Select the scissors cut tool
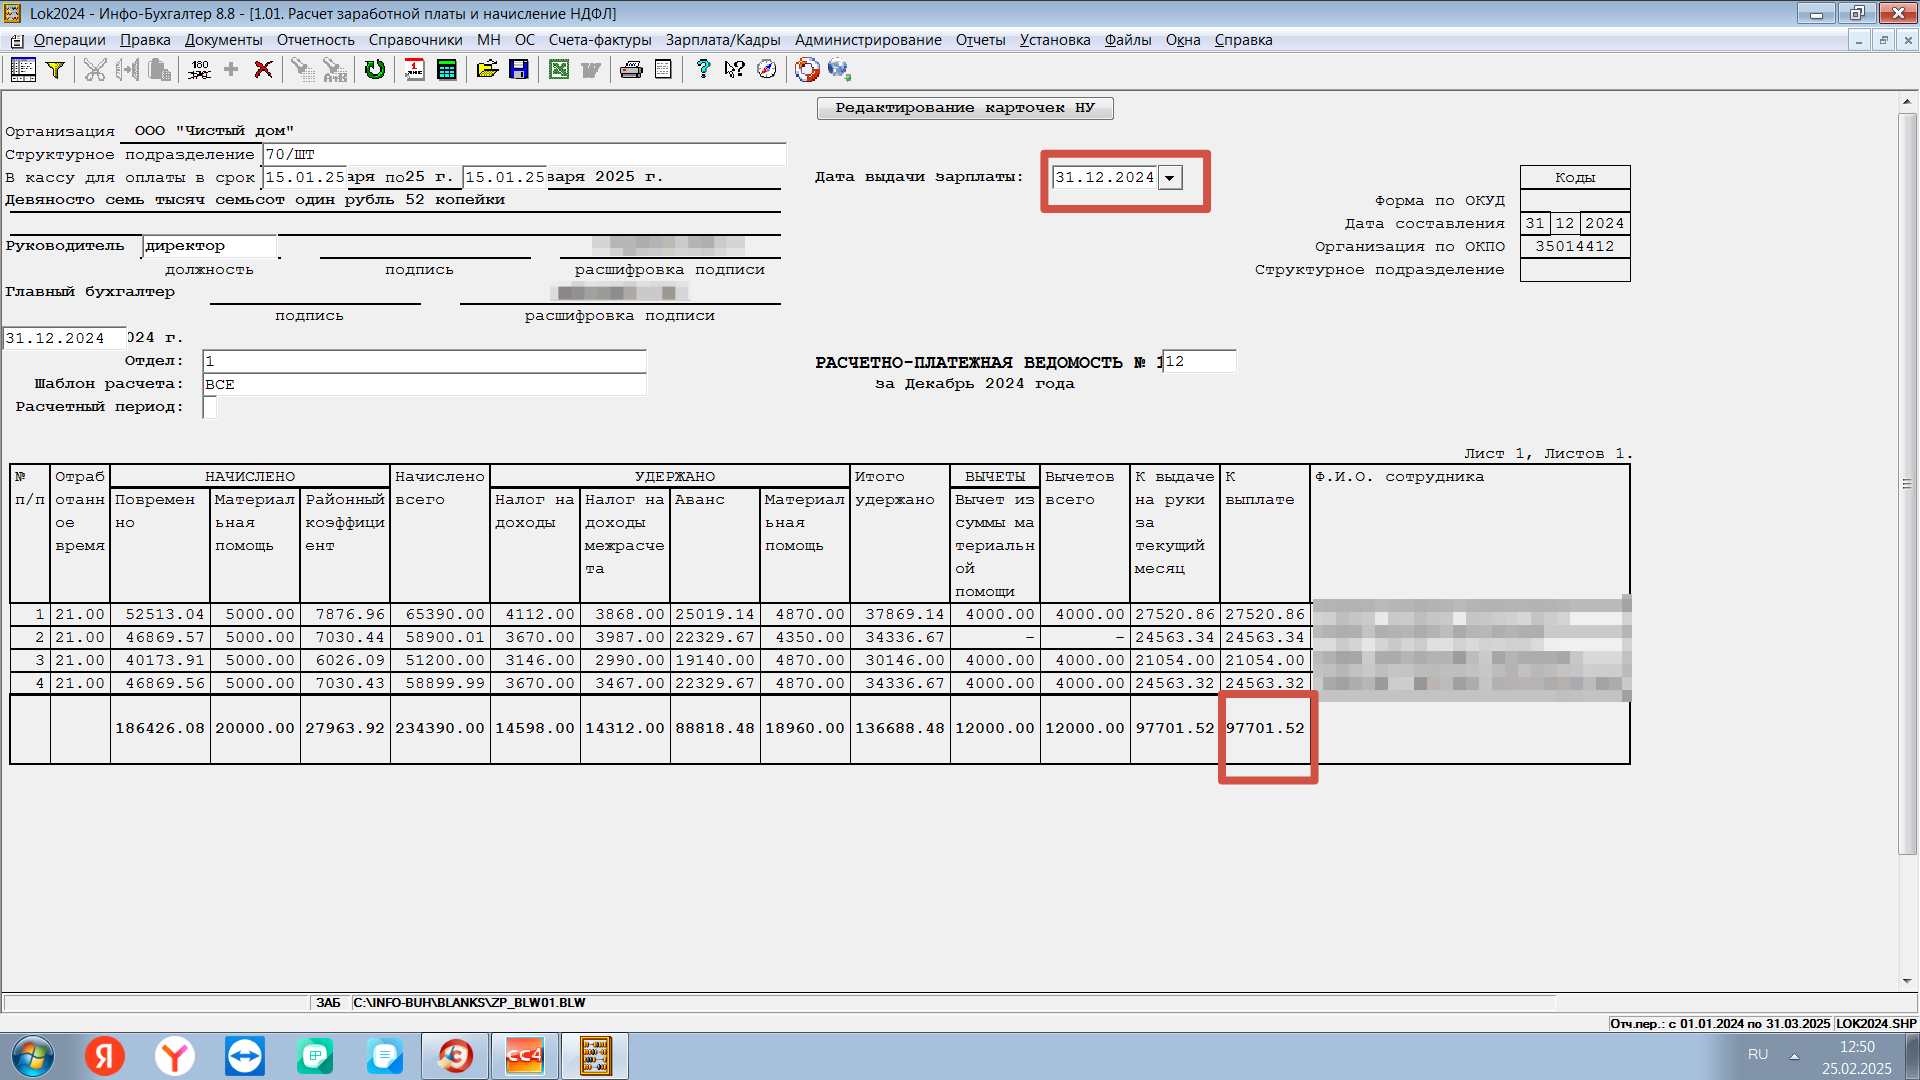 pyautogui.click(x=95, y=69)
